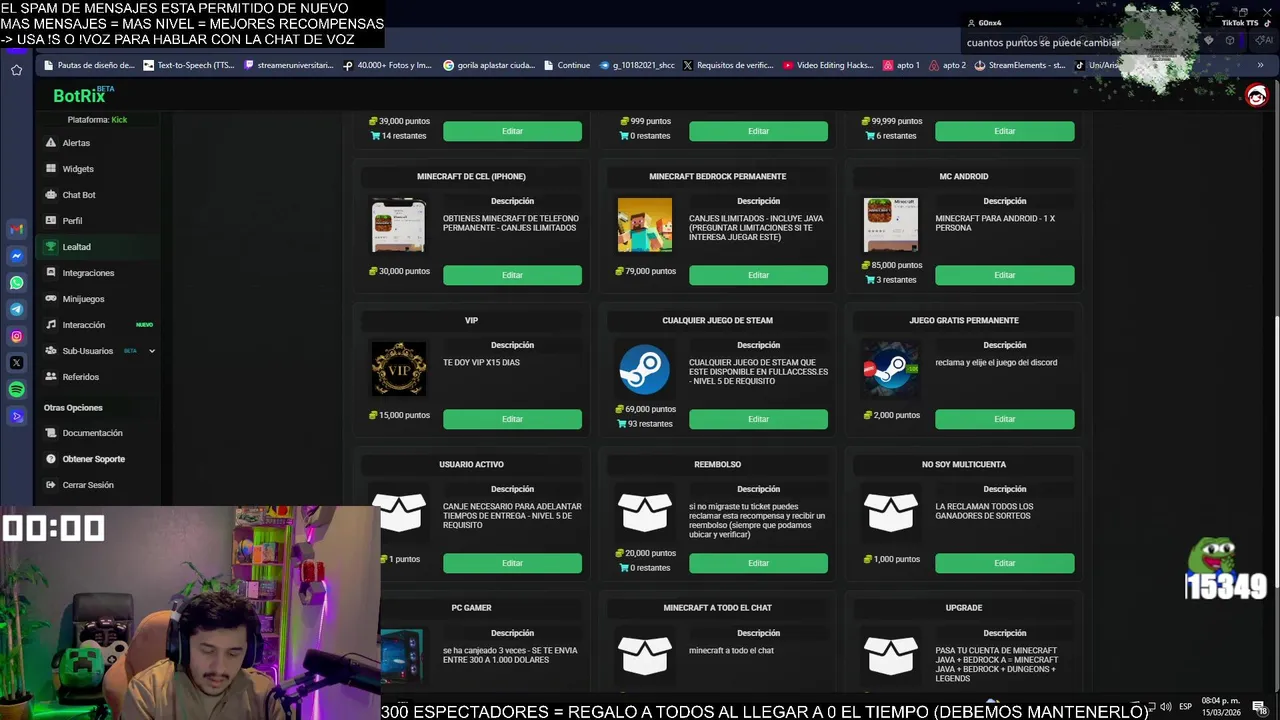This screenshot has width=1280, height=720.
Task: Click the Minecraft iPhone reward thumbnail
Action: (398, 225)
